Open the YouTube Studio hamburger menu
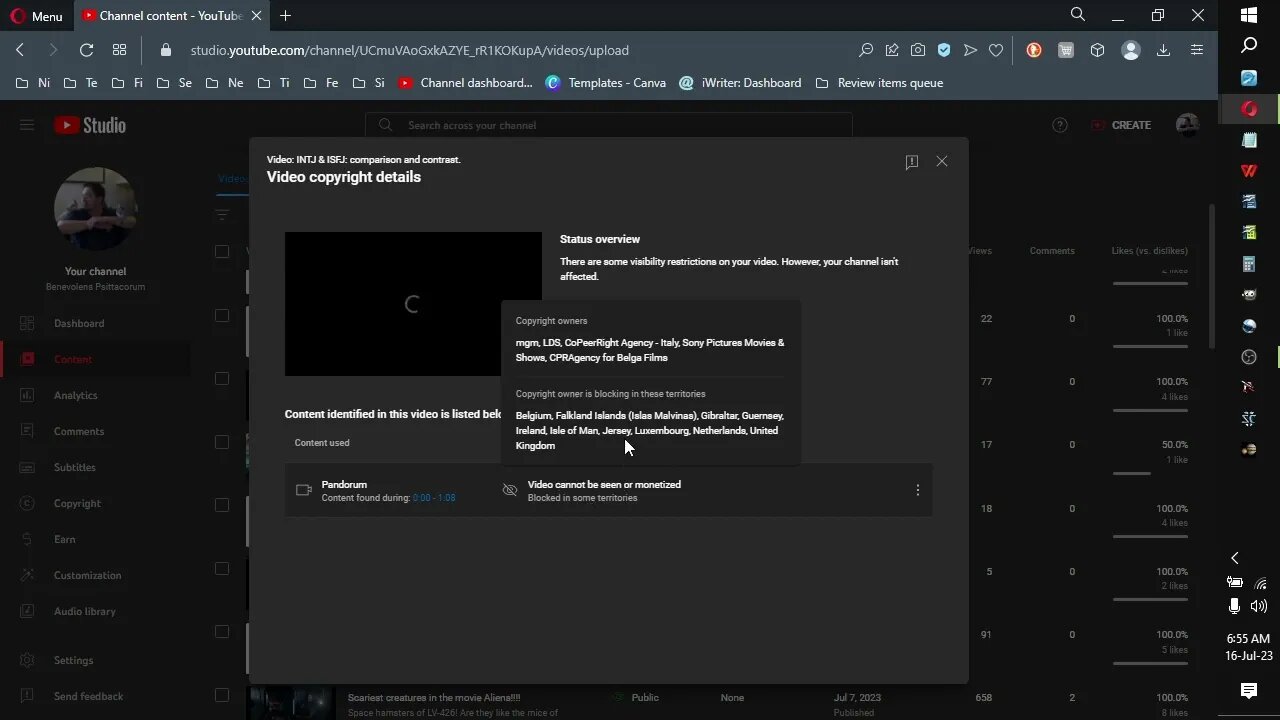1280x720 pixels. (x=27, y=125)
